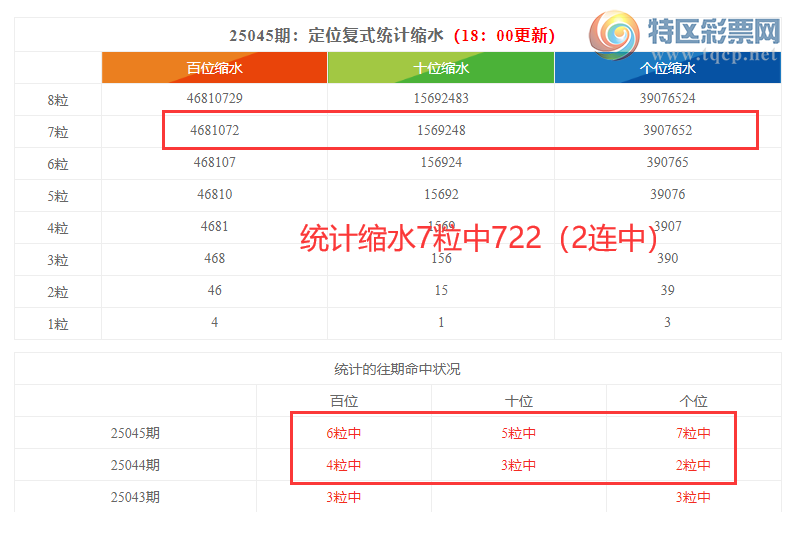
Task: Click the red 2粒中 result for 25044期
Action: [693, 465]
